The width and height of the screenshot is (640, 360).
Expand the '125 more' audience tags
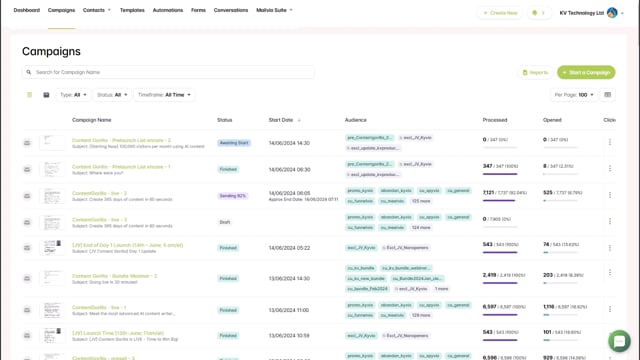421,201
